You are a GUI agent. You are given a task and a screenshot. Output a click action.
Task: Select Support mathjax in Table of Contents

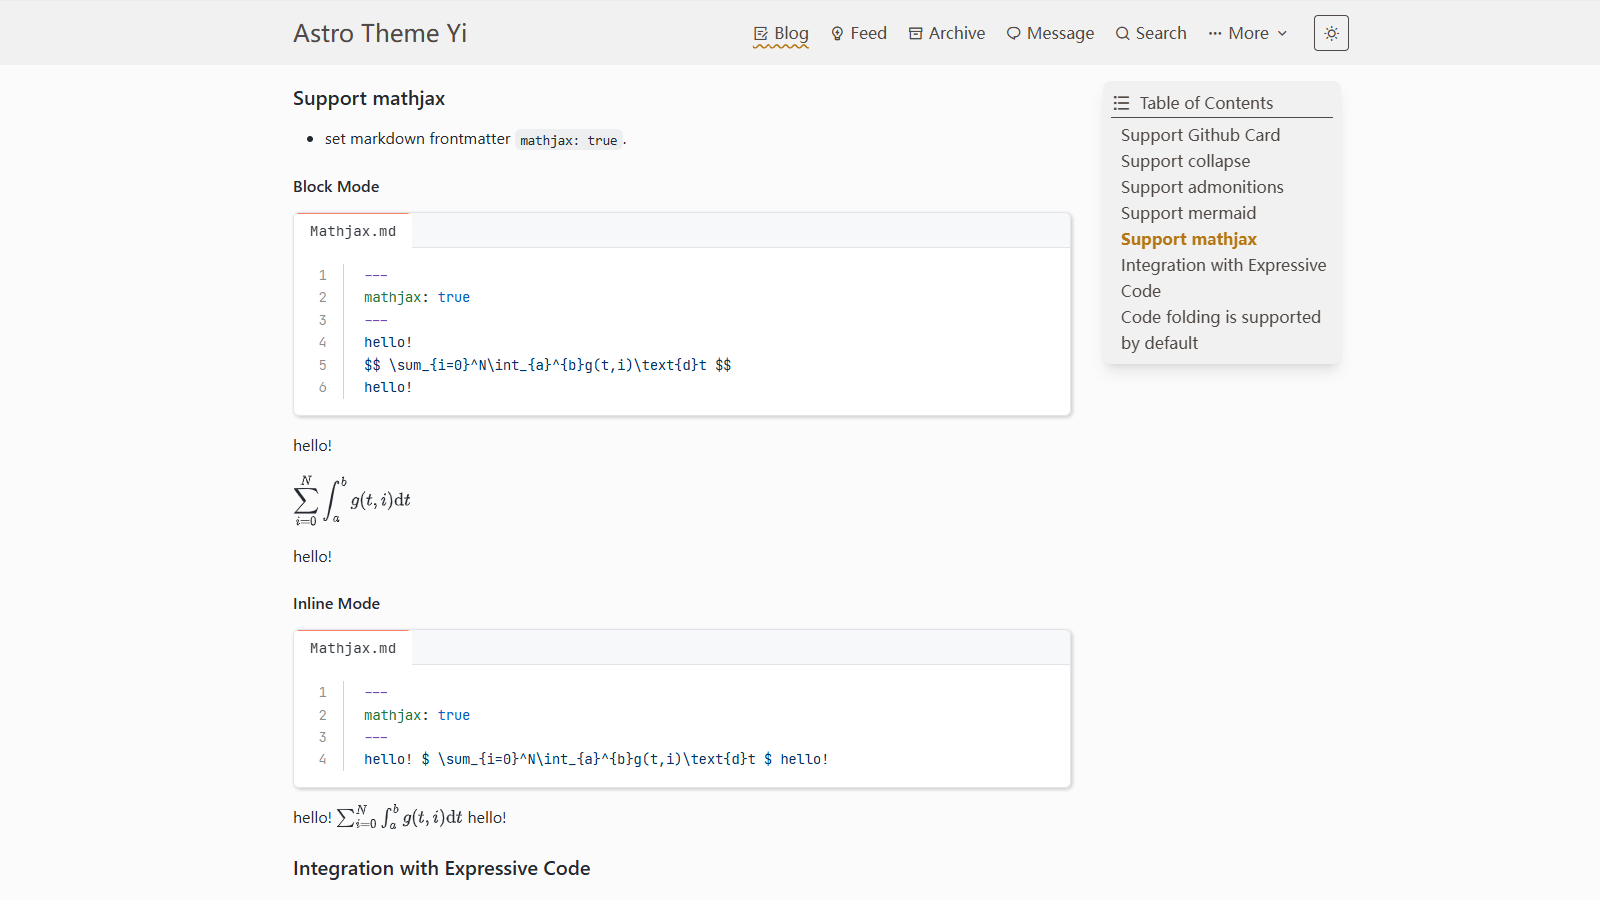[x=1188, y=239]
